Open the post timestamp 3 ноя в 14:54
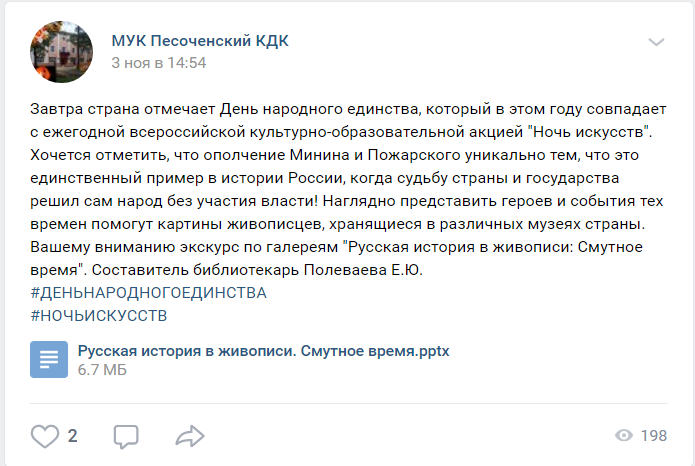695x466 pixels. click(x=159, y=63)
